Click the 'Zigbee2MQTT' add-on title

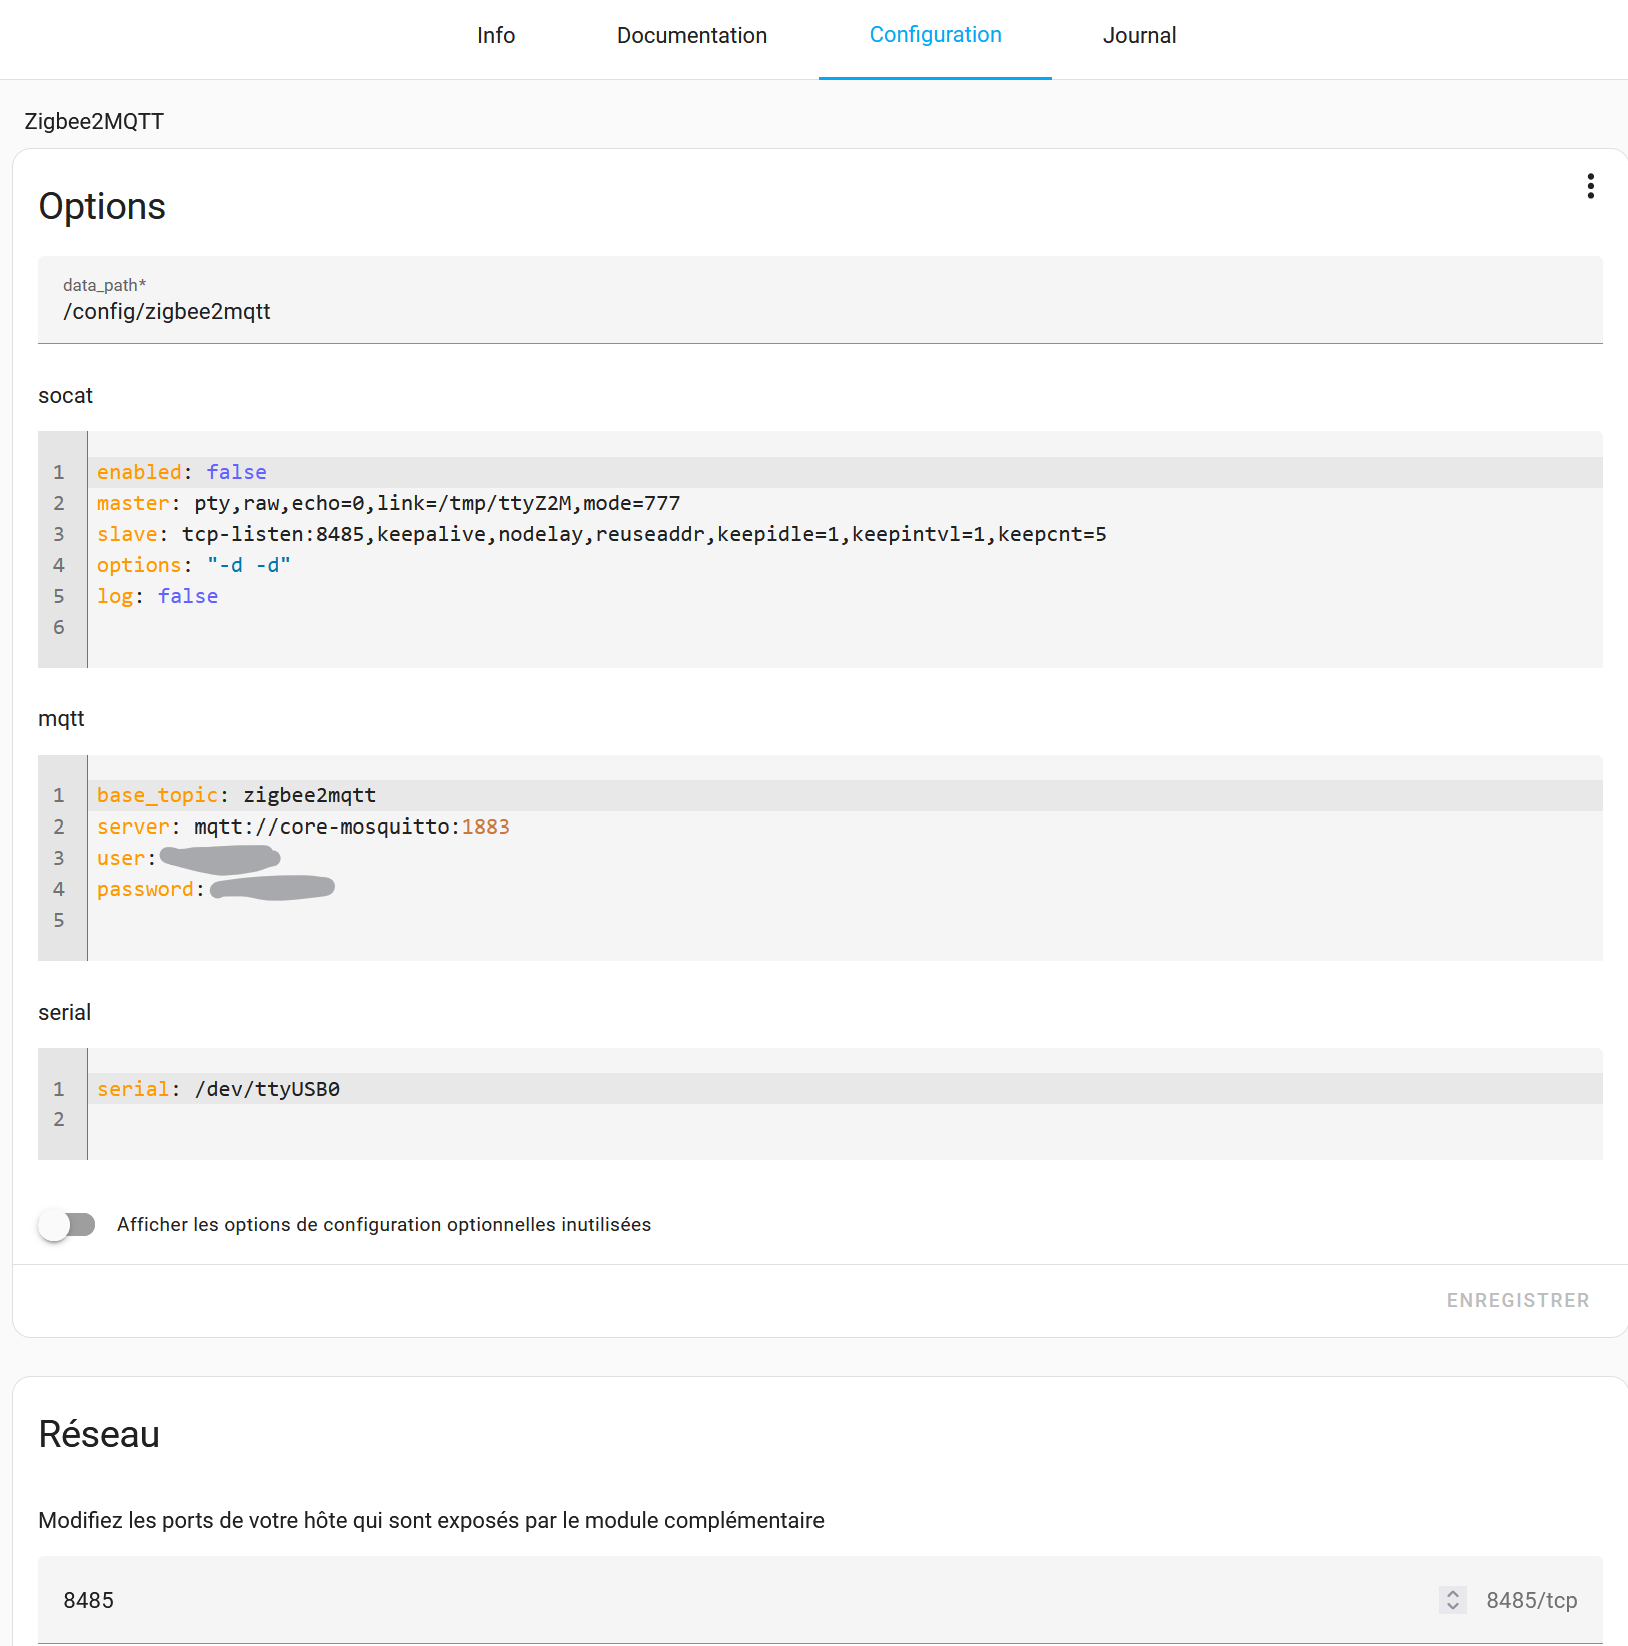[x=94, y=121]
